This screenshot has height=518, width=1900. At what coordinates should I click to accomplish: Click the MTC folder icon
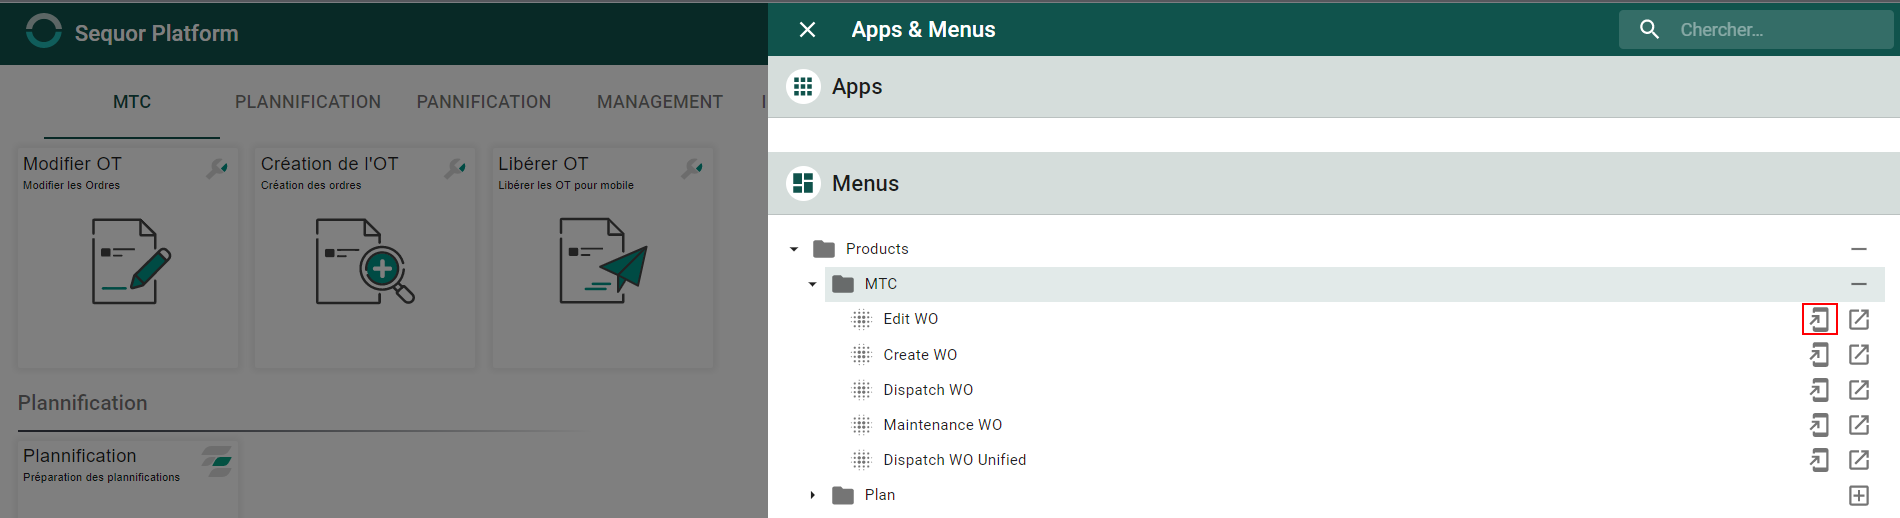point(843,284)
